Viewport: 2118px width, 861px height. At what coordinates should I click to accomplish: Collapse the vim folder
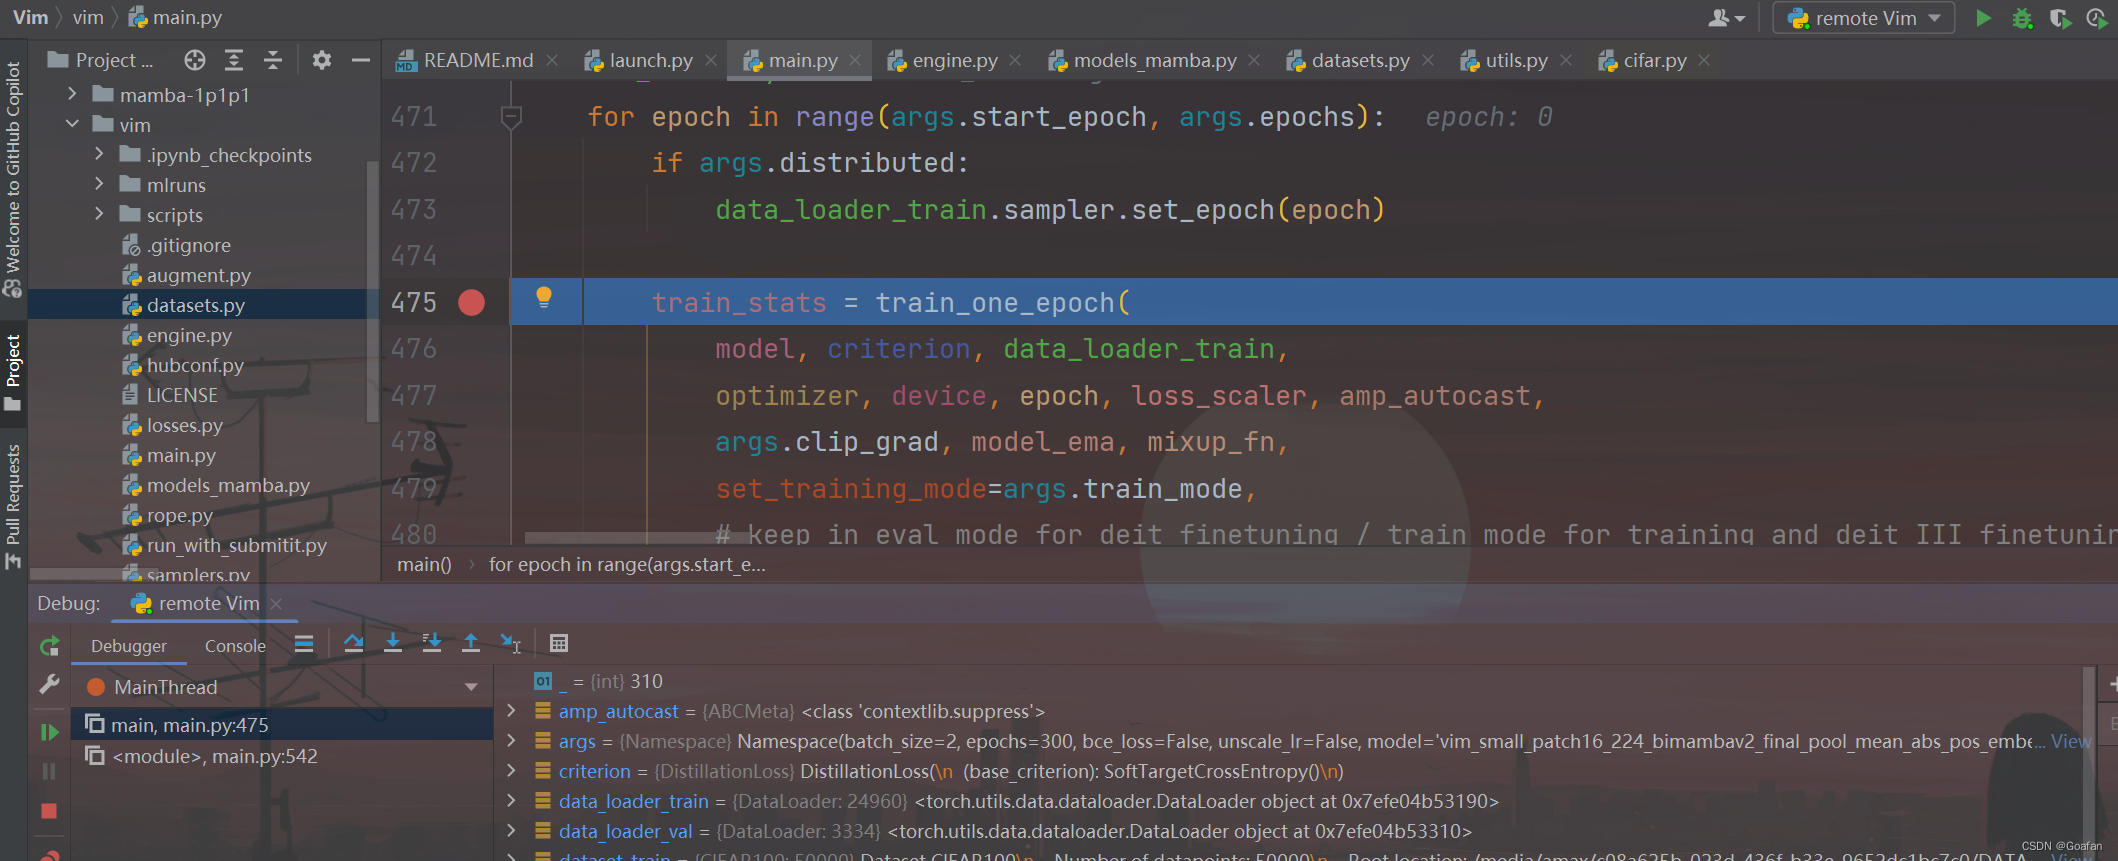[x=72, y=124]
